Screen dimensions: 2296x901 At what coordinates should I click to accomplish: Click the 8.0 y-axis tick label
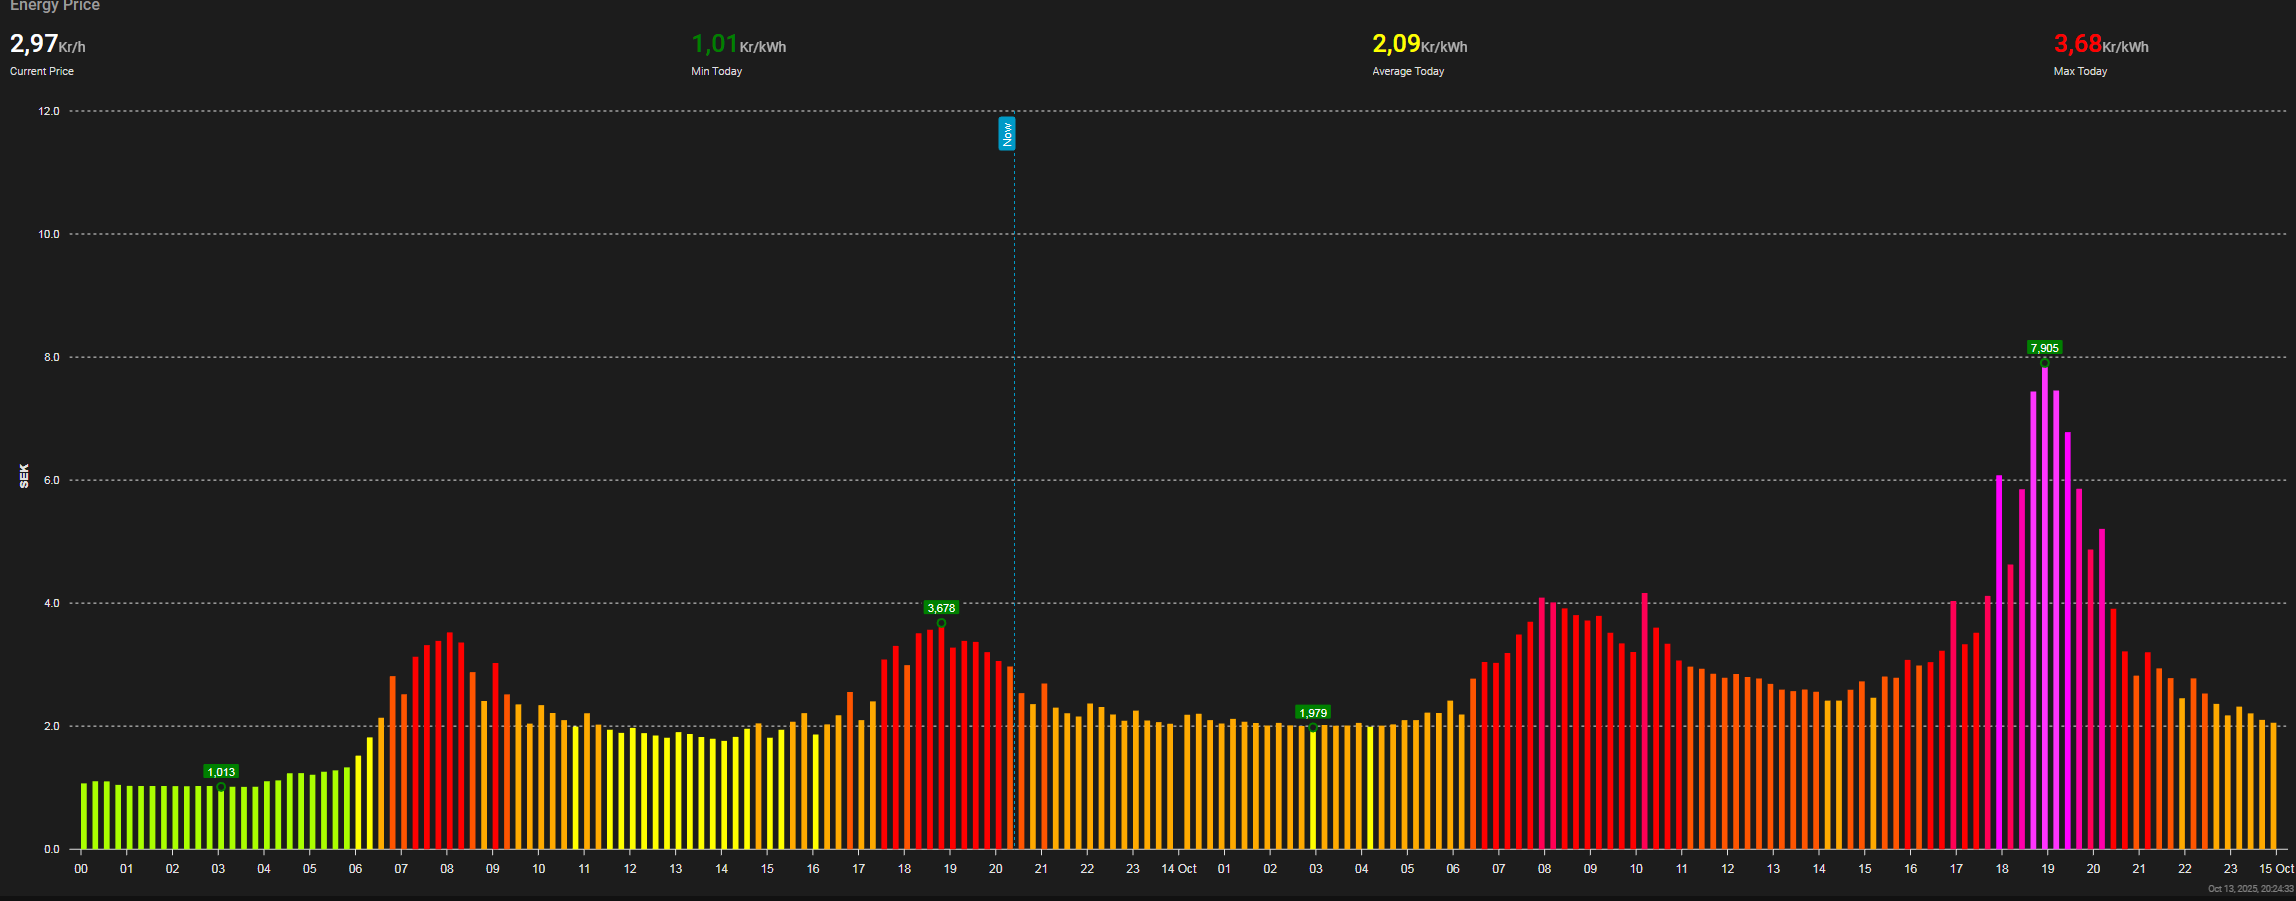[51, 357]
